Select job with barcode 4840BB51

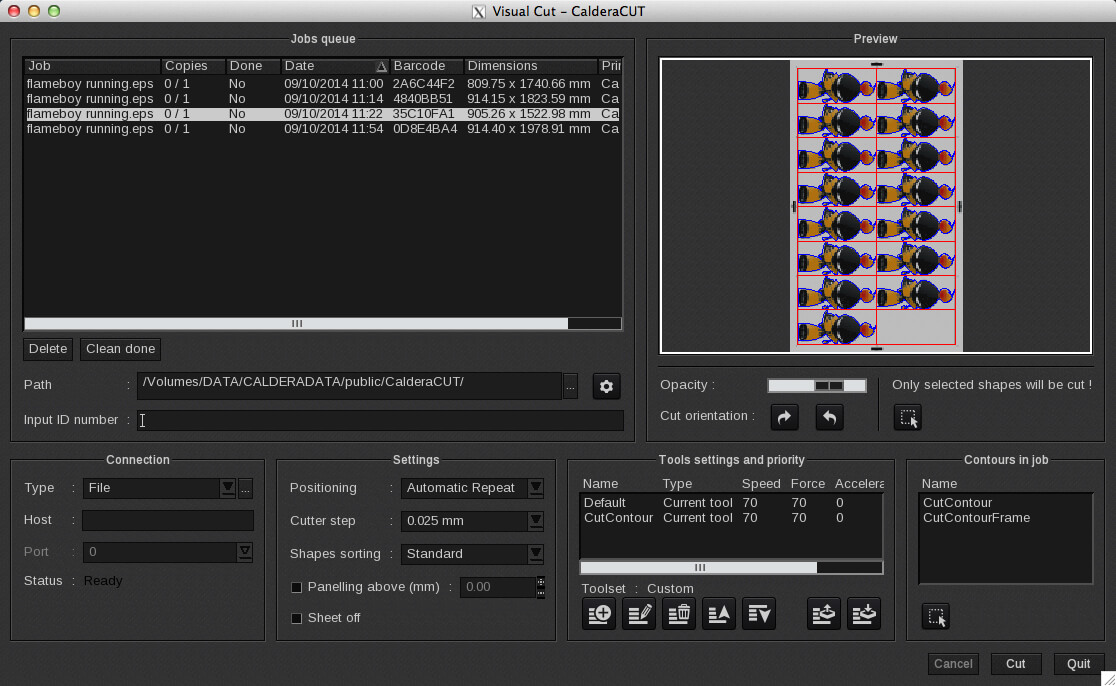tap(322, 99)
